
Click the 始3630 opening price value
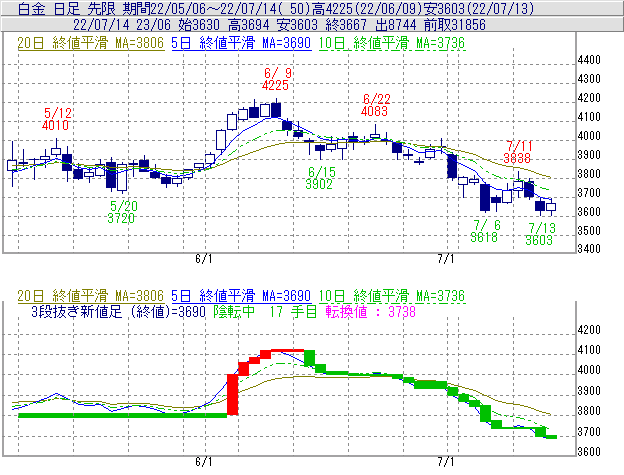click(199, 25)
